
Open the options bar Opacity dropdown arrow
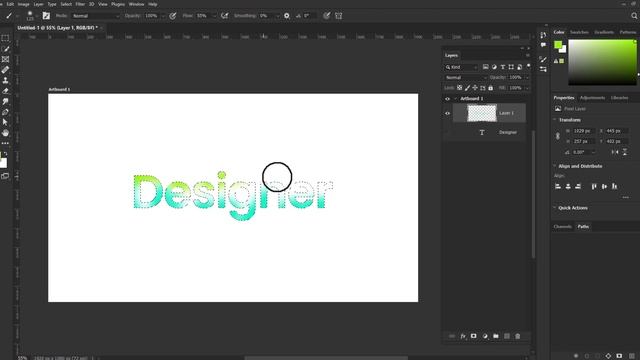click(163, 16)
